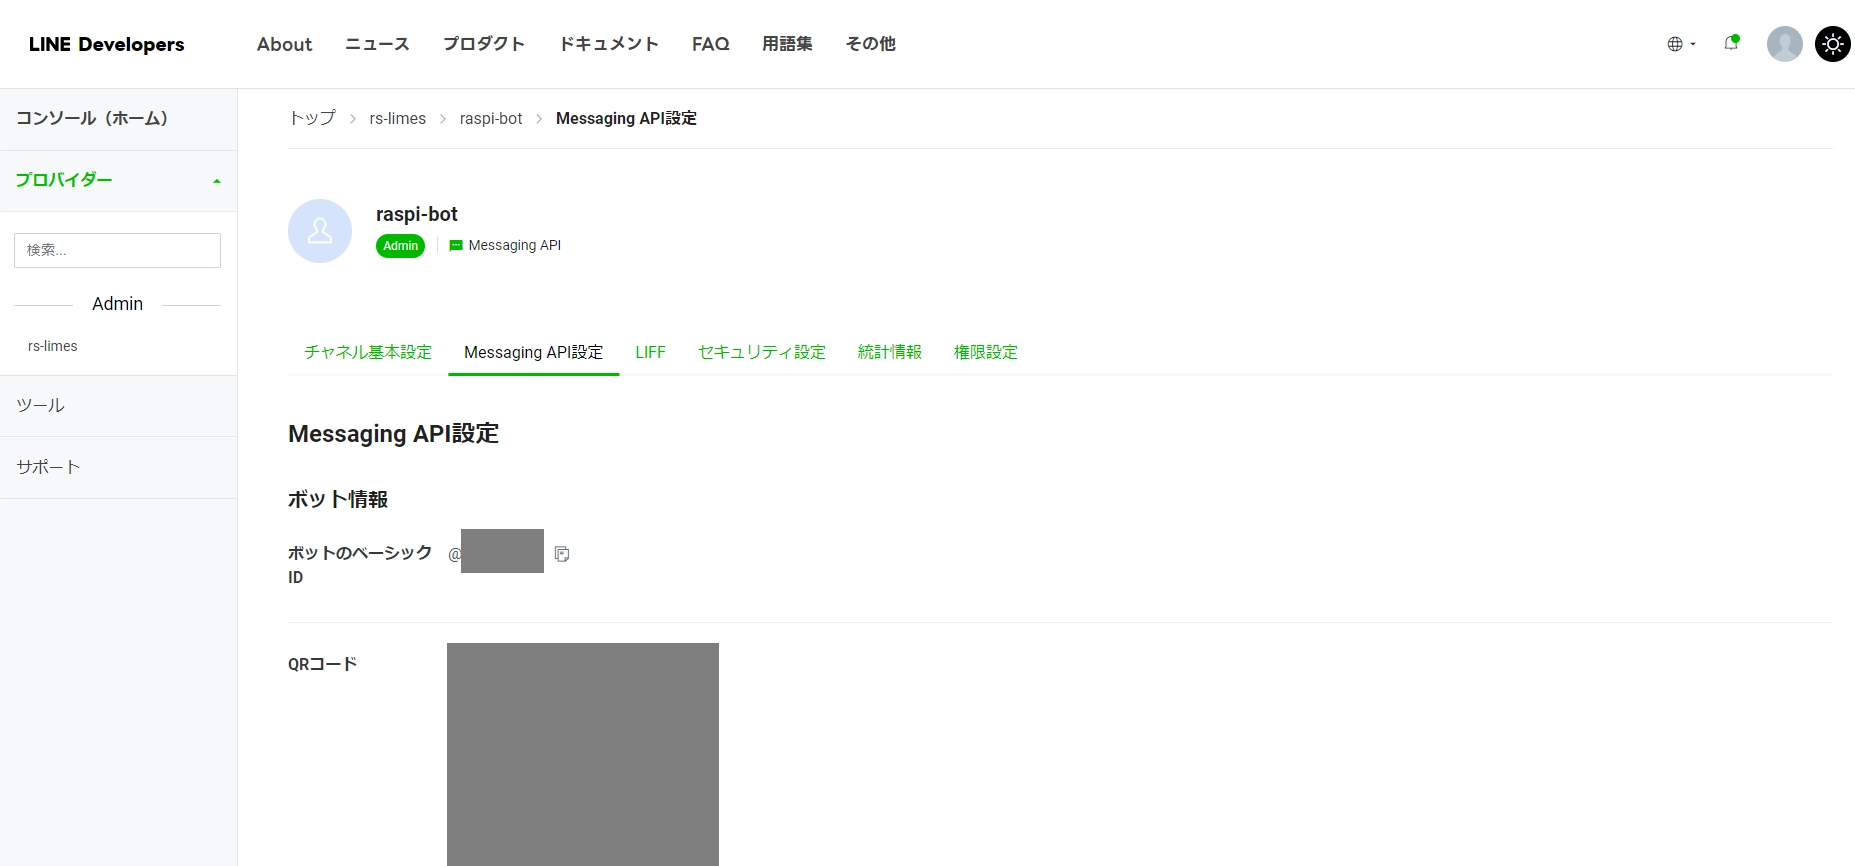1855x866 pixels.
Task: Open the ドキュメント navigation link
Action: [x=608, y=44]
